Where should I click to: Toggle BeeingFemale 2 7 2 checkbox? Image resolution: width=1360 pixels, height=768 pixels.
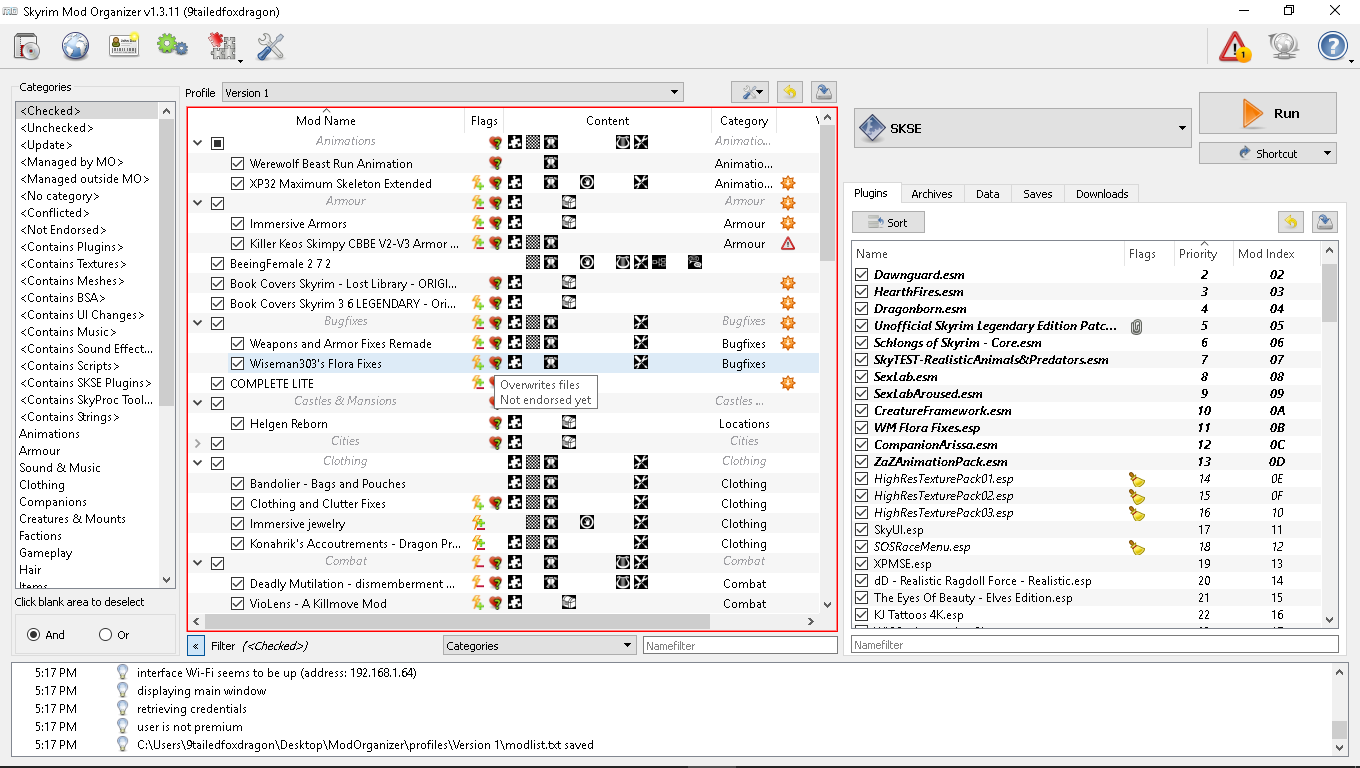tap(218, 263)
